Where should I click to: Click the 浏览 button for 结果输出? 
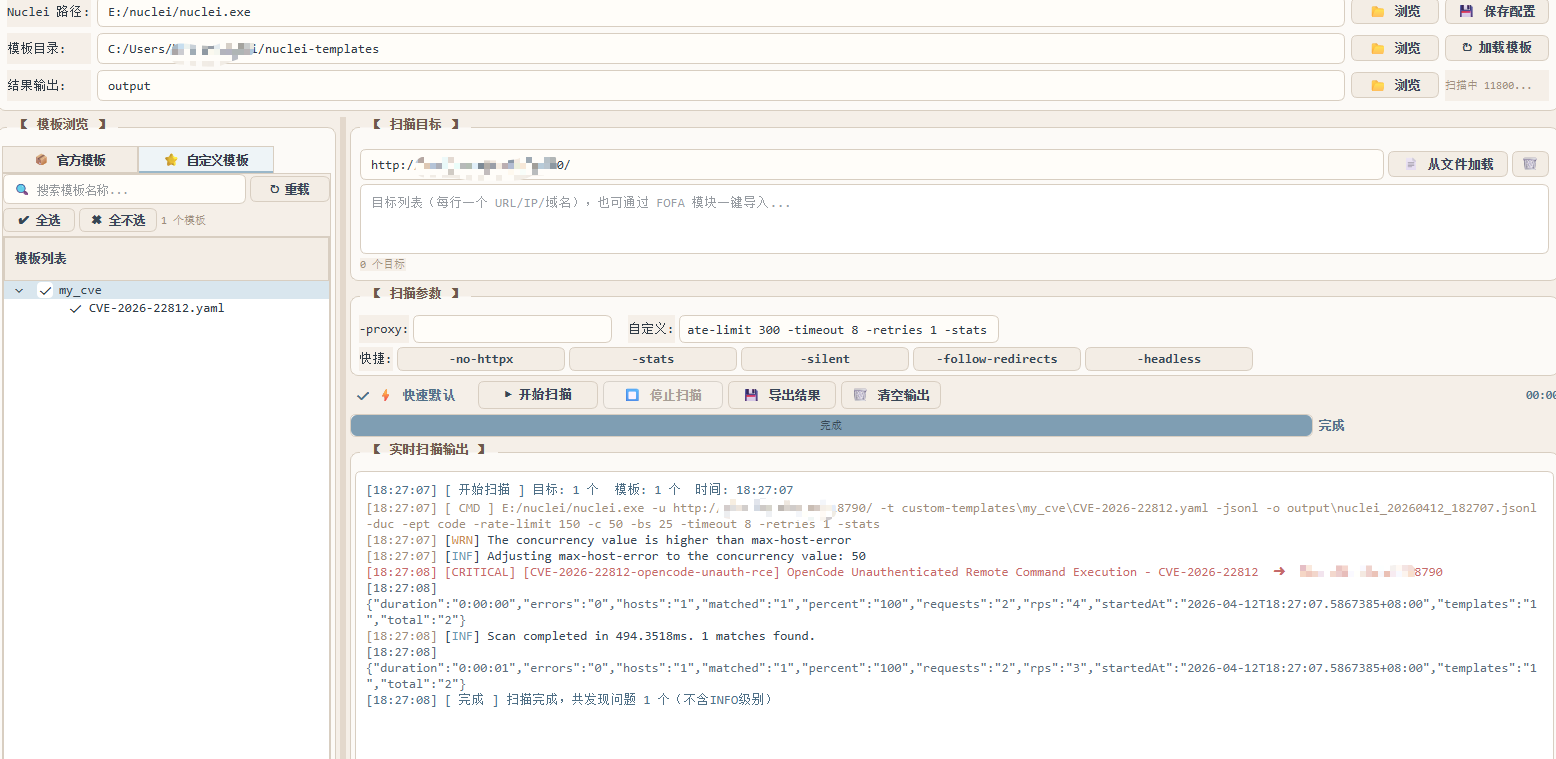pos(1395,86)
